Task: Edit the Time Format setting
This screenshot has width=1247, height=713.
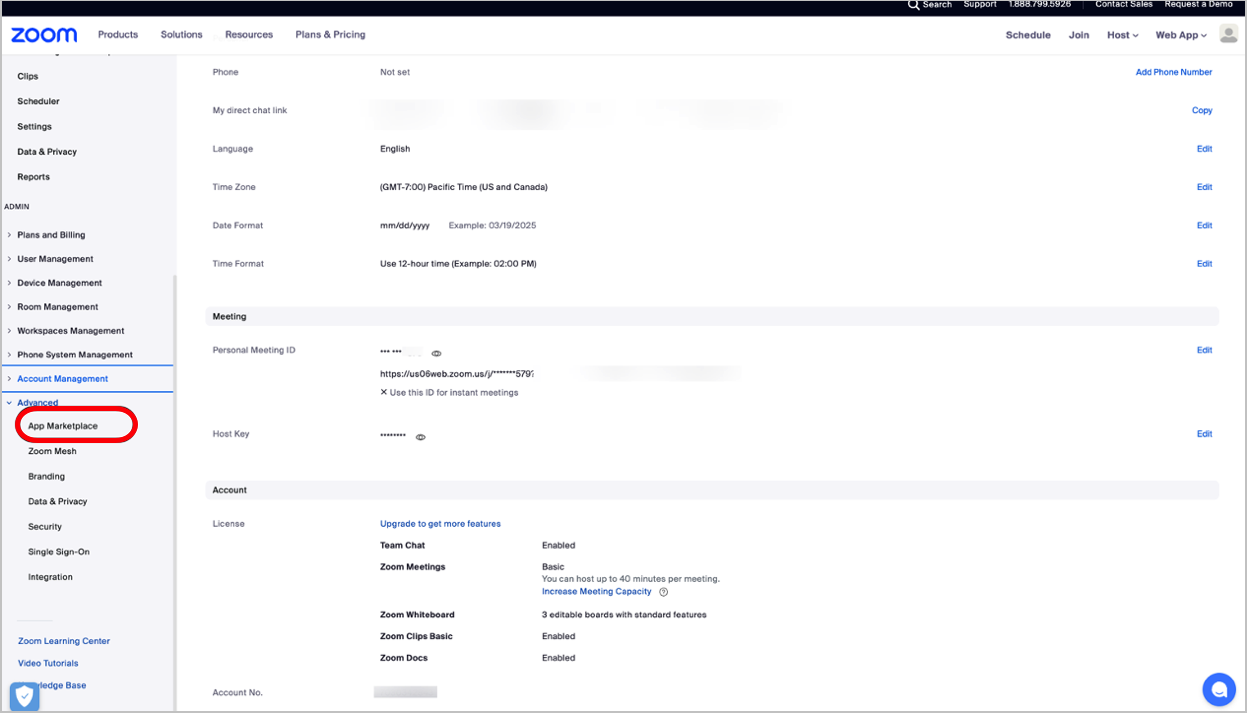Action: pos(1204,264)
